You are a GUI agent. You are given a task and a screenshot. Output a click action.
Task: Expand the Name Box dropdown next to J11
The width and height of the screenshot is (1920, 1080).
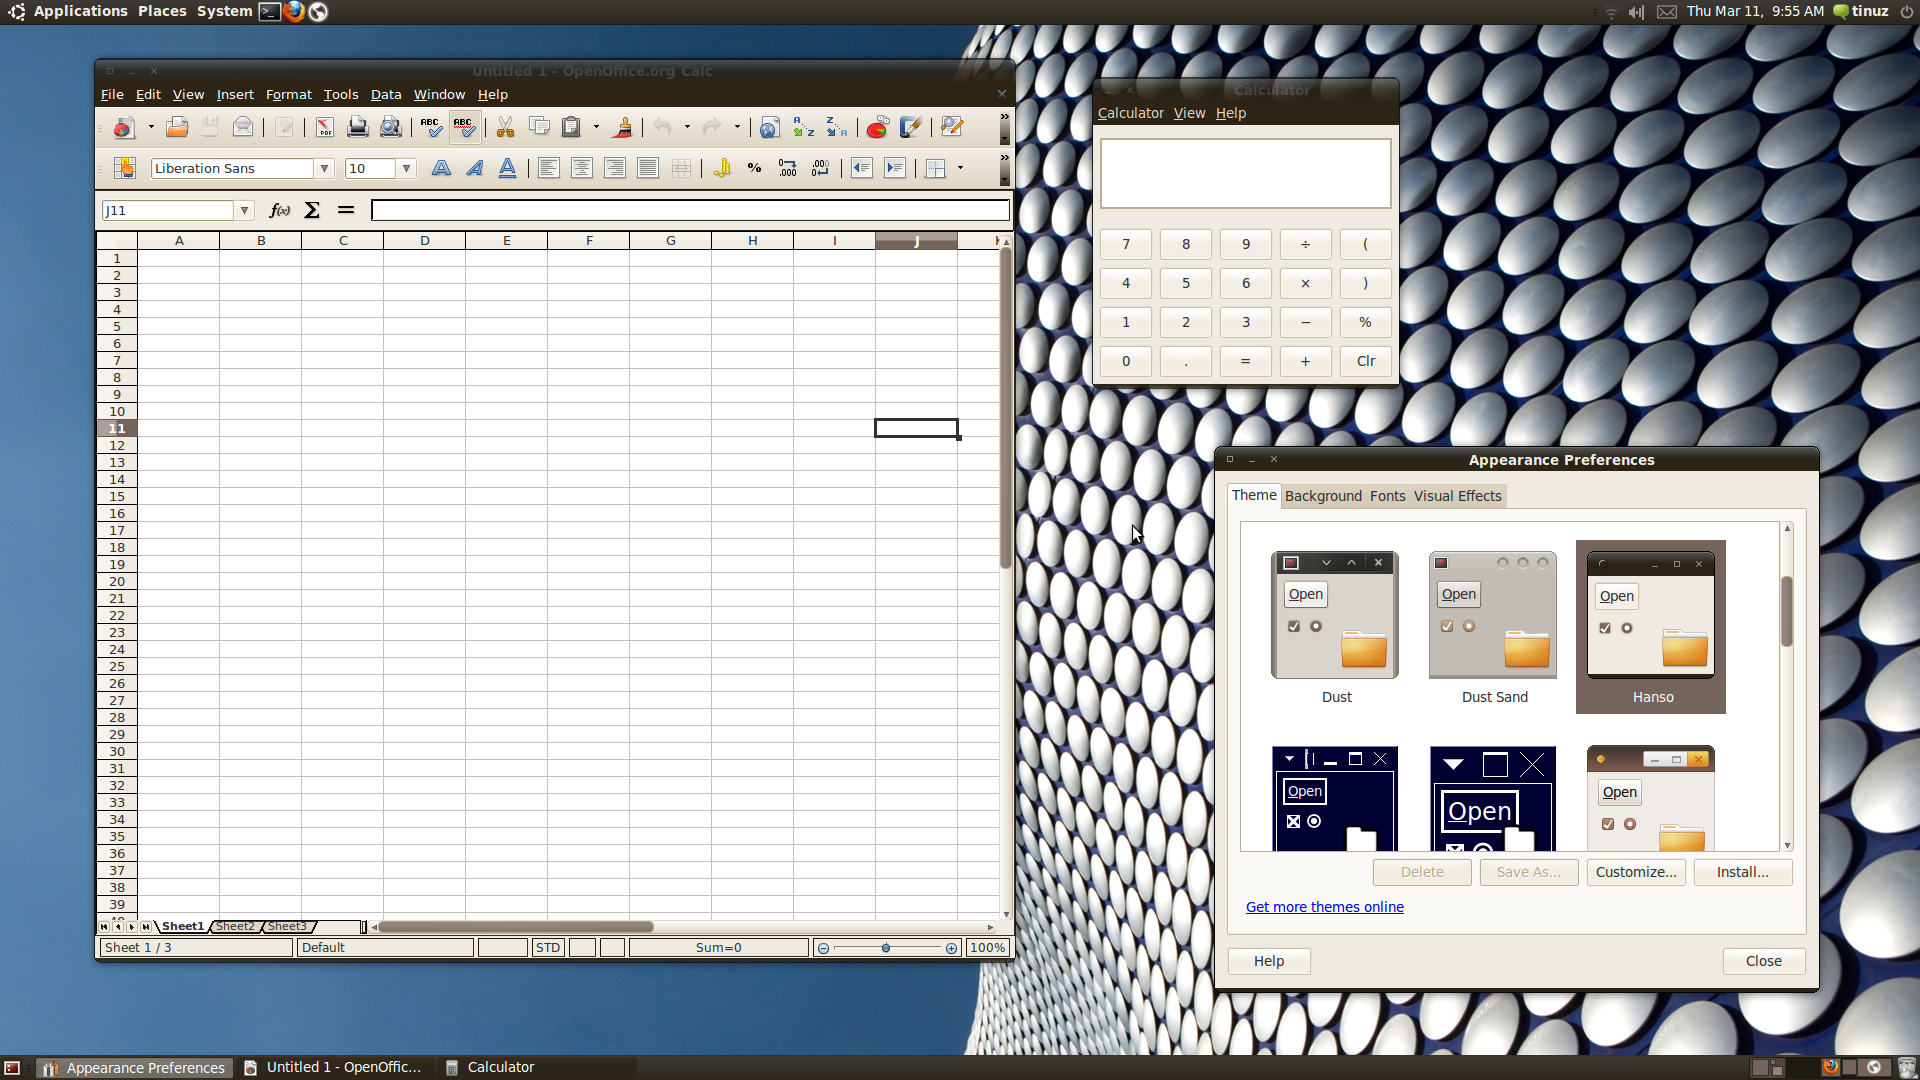pyautogui.click(x=244, y=210)
